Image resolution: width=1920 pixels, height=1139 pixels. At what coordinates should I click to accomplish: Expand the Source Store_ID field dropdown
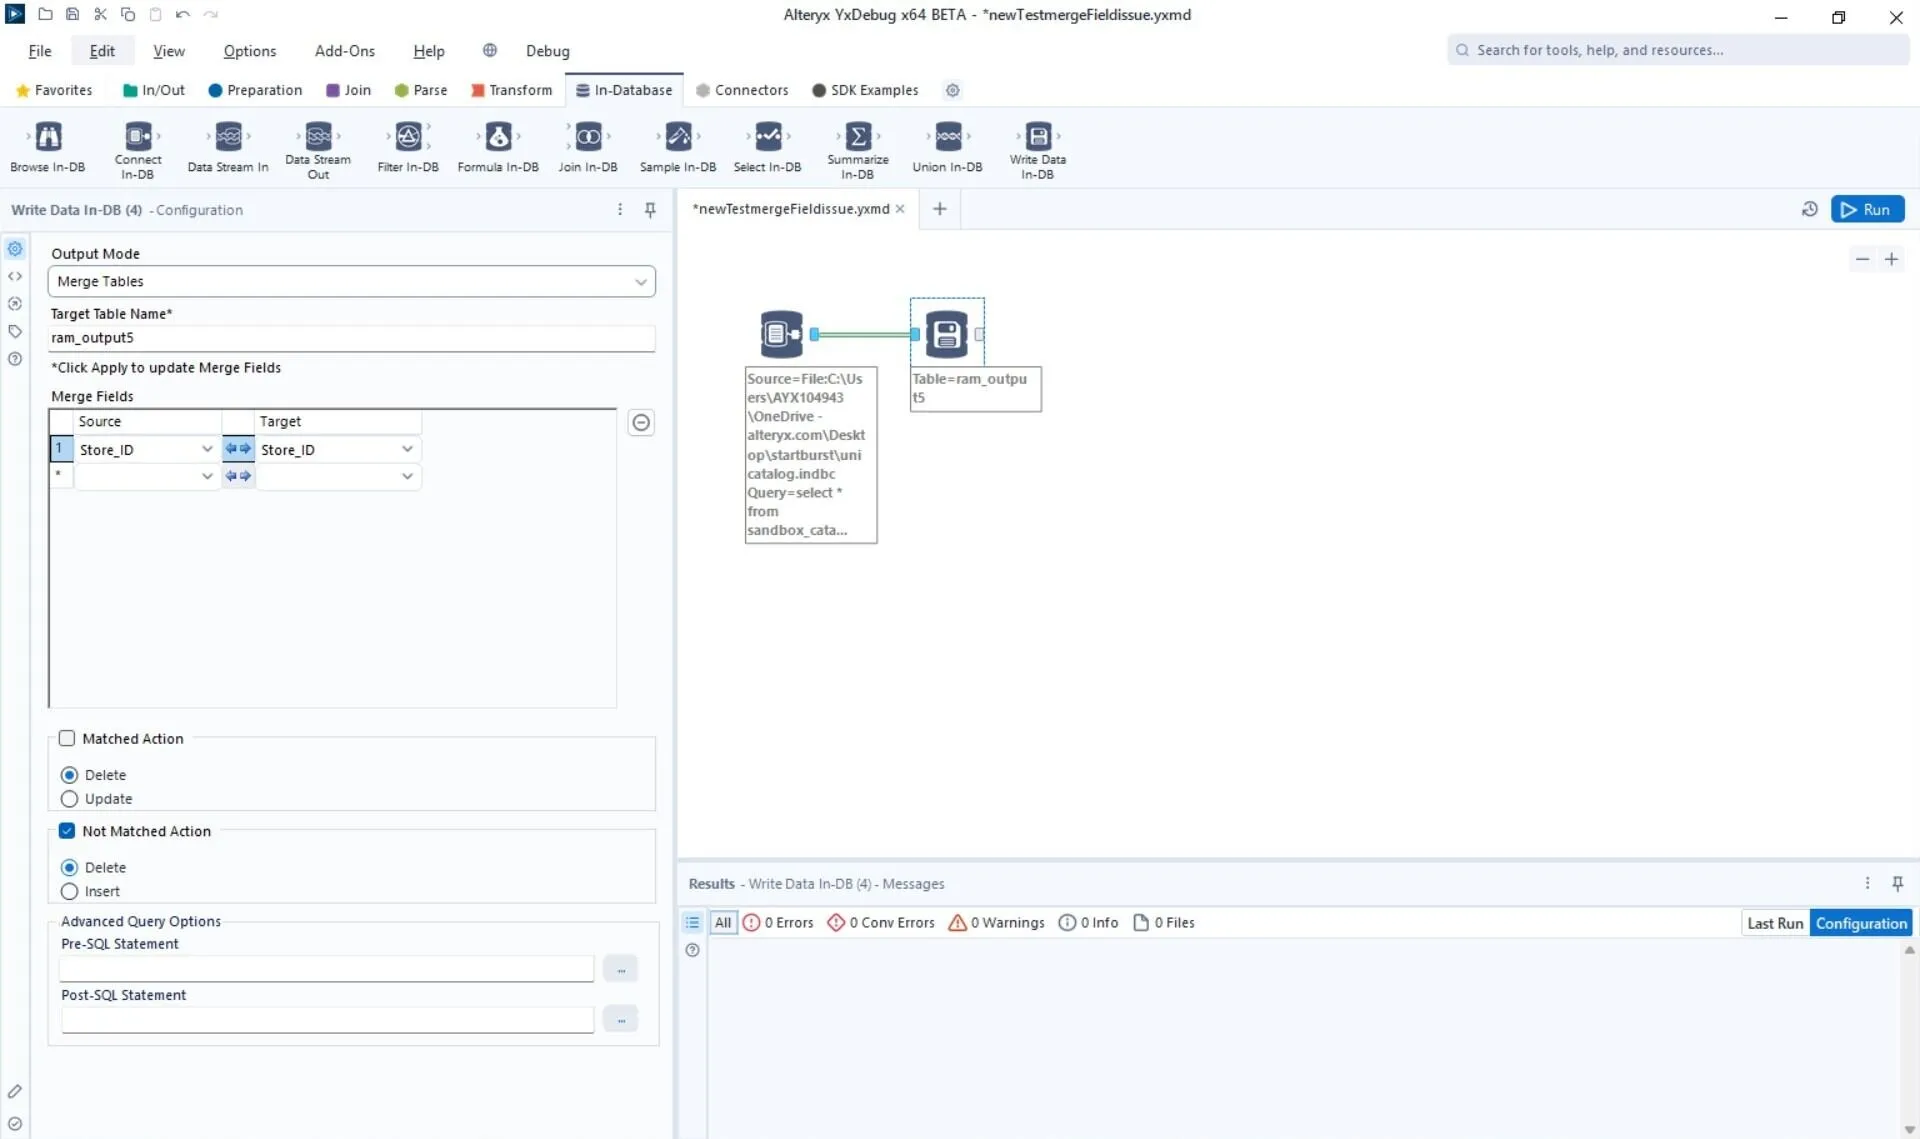click(207, 450)
